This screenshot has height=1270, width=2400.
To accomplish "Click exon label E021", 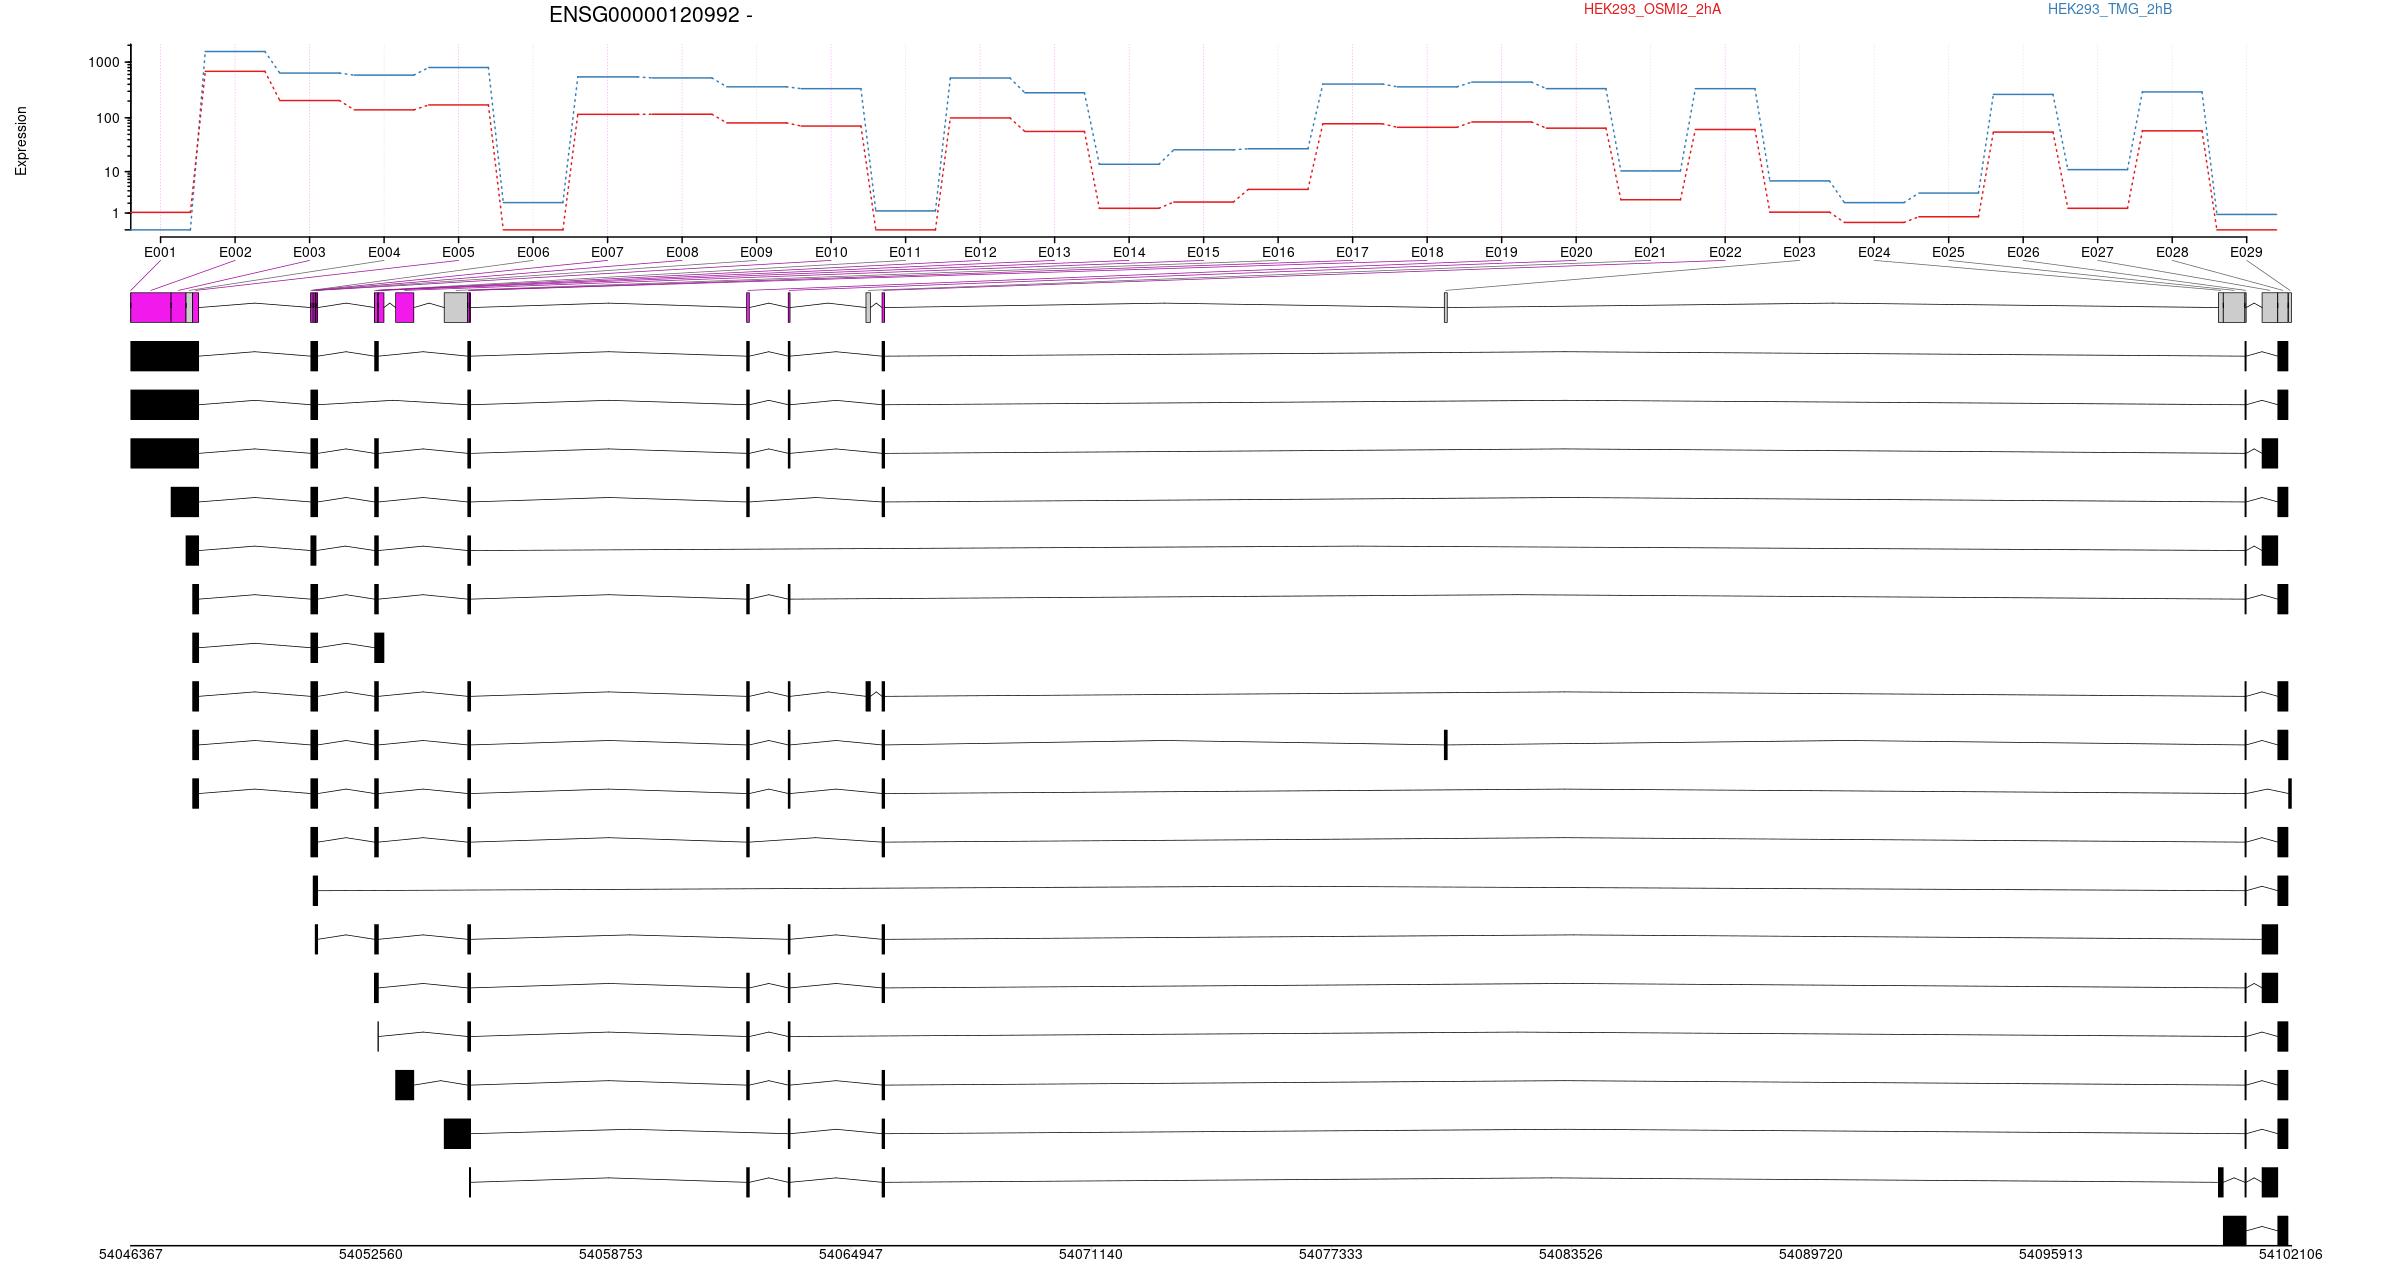I will point(1650,253).
